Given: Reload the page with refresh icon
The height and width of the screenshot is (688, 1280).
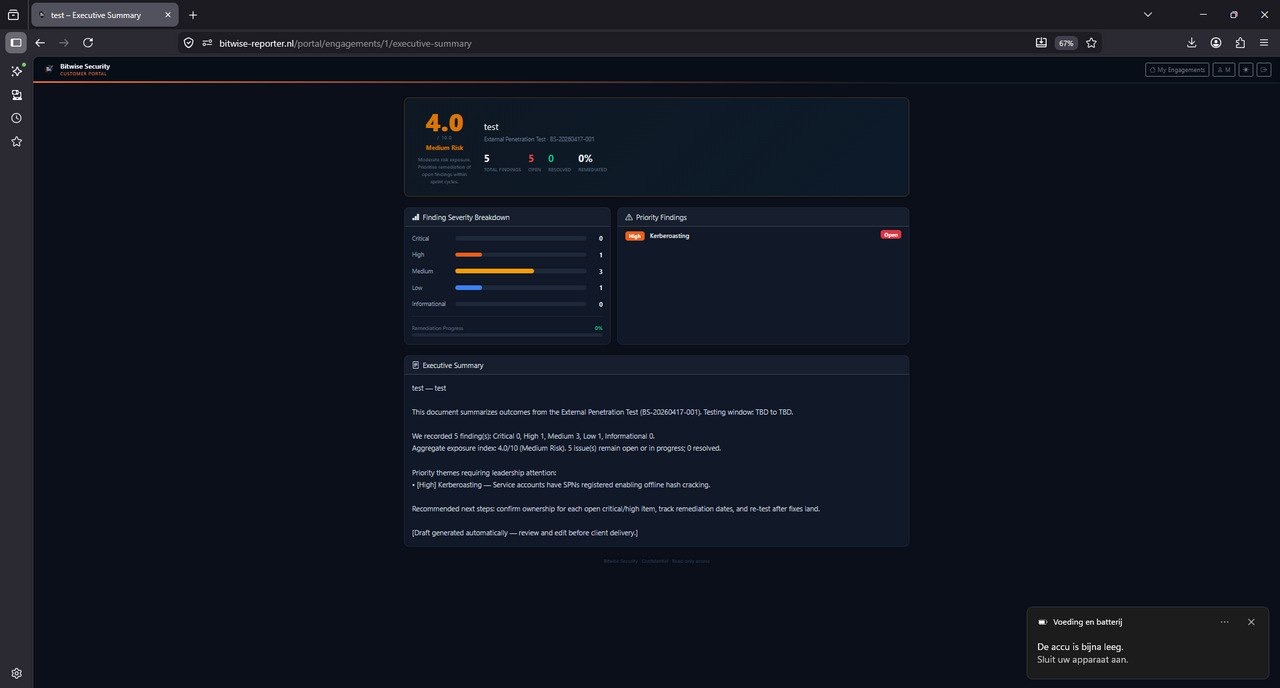Looking at the screenshot, I should point(88,43).
